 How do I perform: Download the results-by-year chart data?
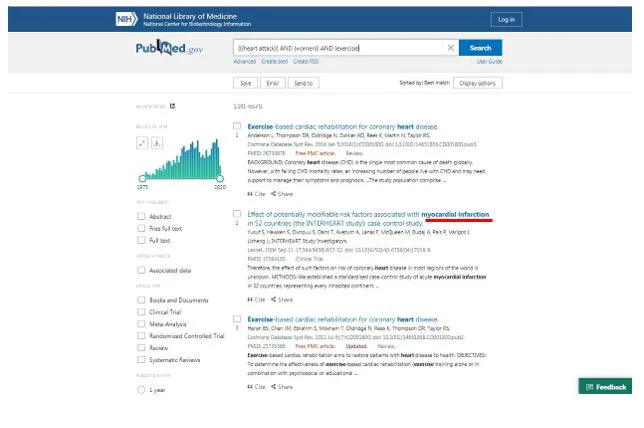[x=157, y=143]
